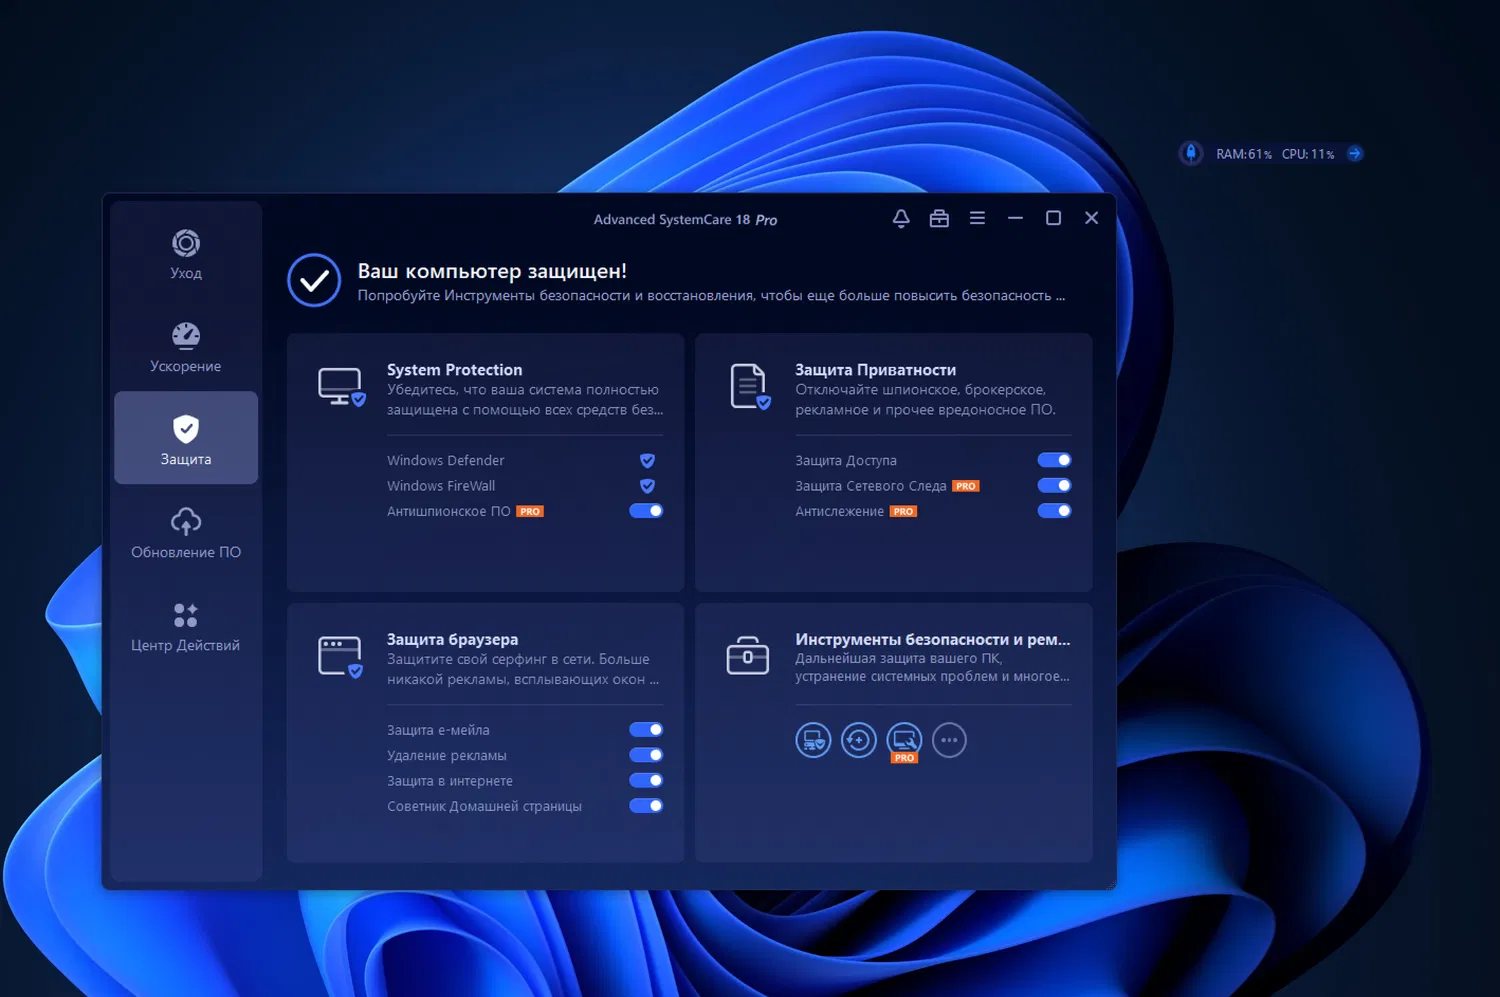
Task: Open the notifications bell icon
Action: [901, 218]
